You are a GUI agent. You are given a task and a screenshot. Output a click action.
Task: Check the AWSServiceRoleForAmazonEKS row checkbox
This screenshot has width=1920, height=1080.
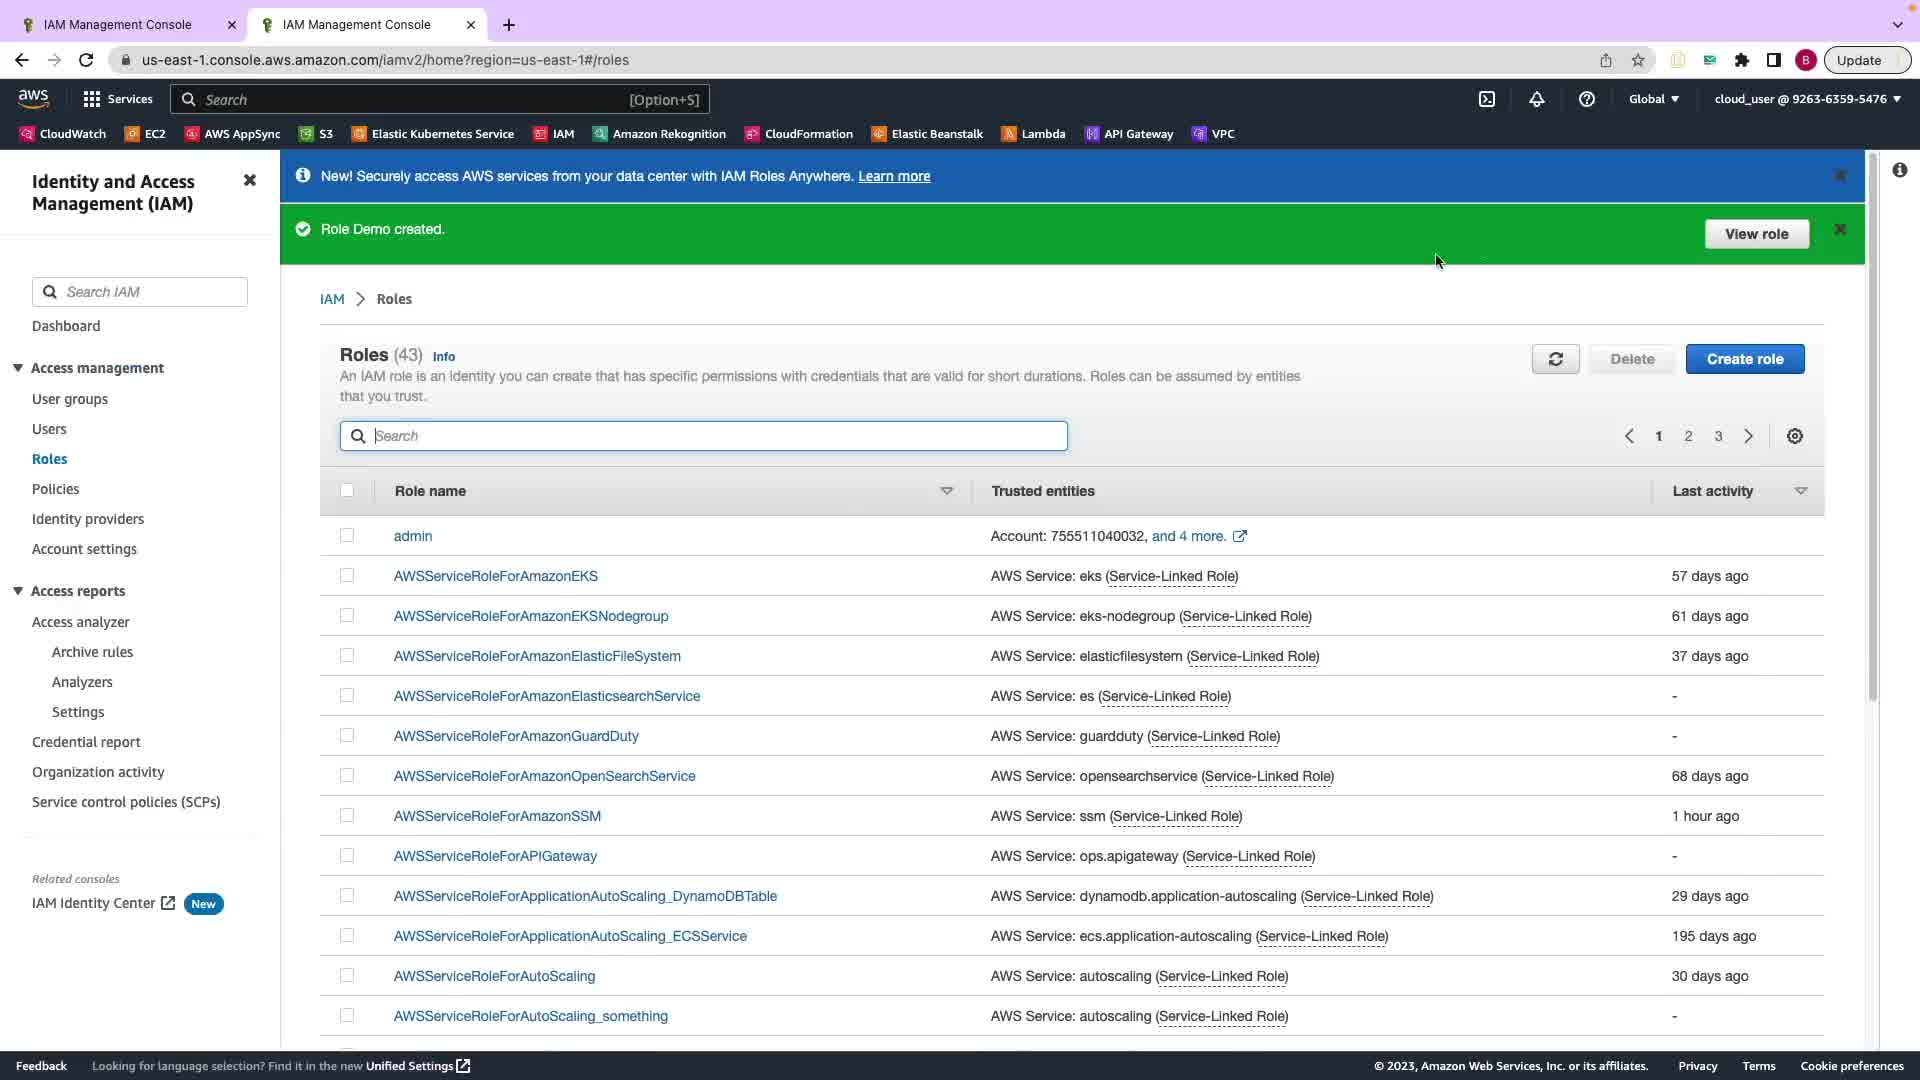(x=347, y=576)
